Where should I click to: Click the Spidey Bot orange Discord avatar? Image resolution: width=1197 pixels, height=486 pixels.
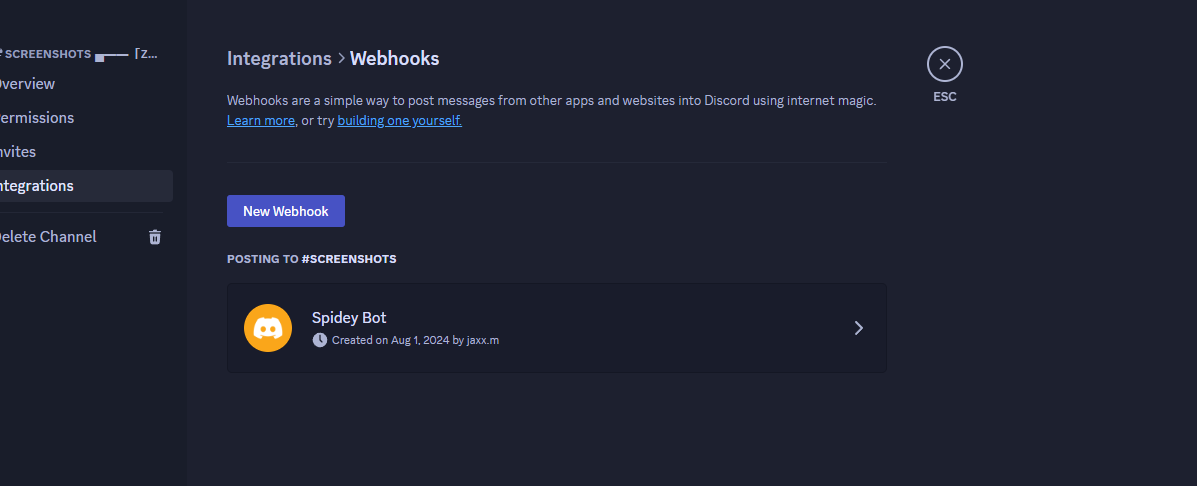click(268, 328)
